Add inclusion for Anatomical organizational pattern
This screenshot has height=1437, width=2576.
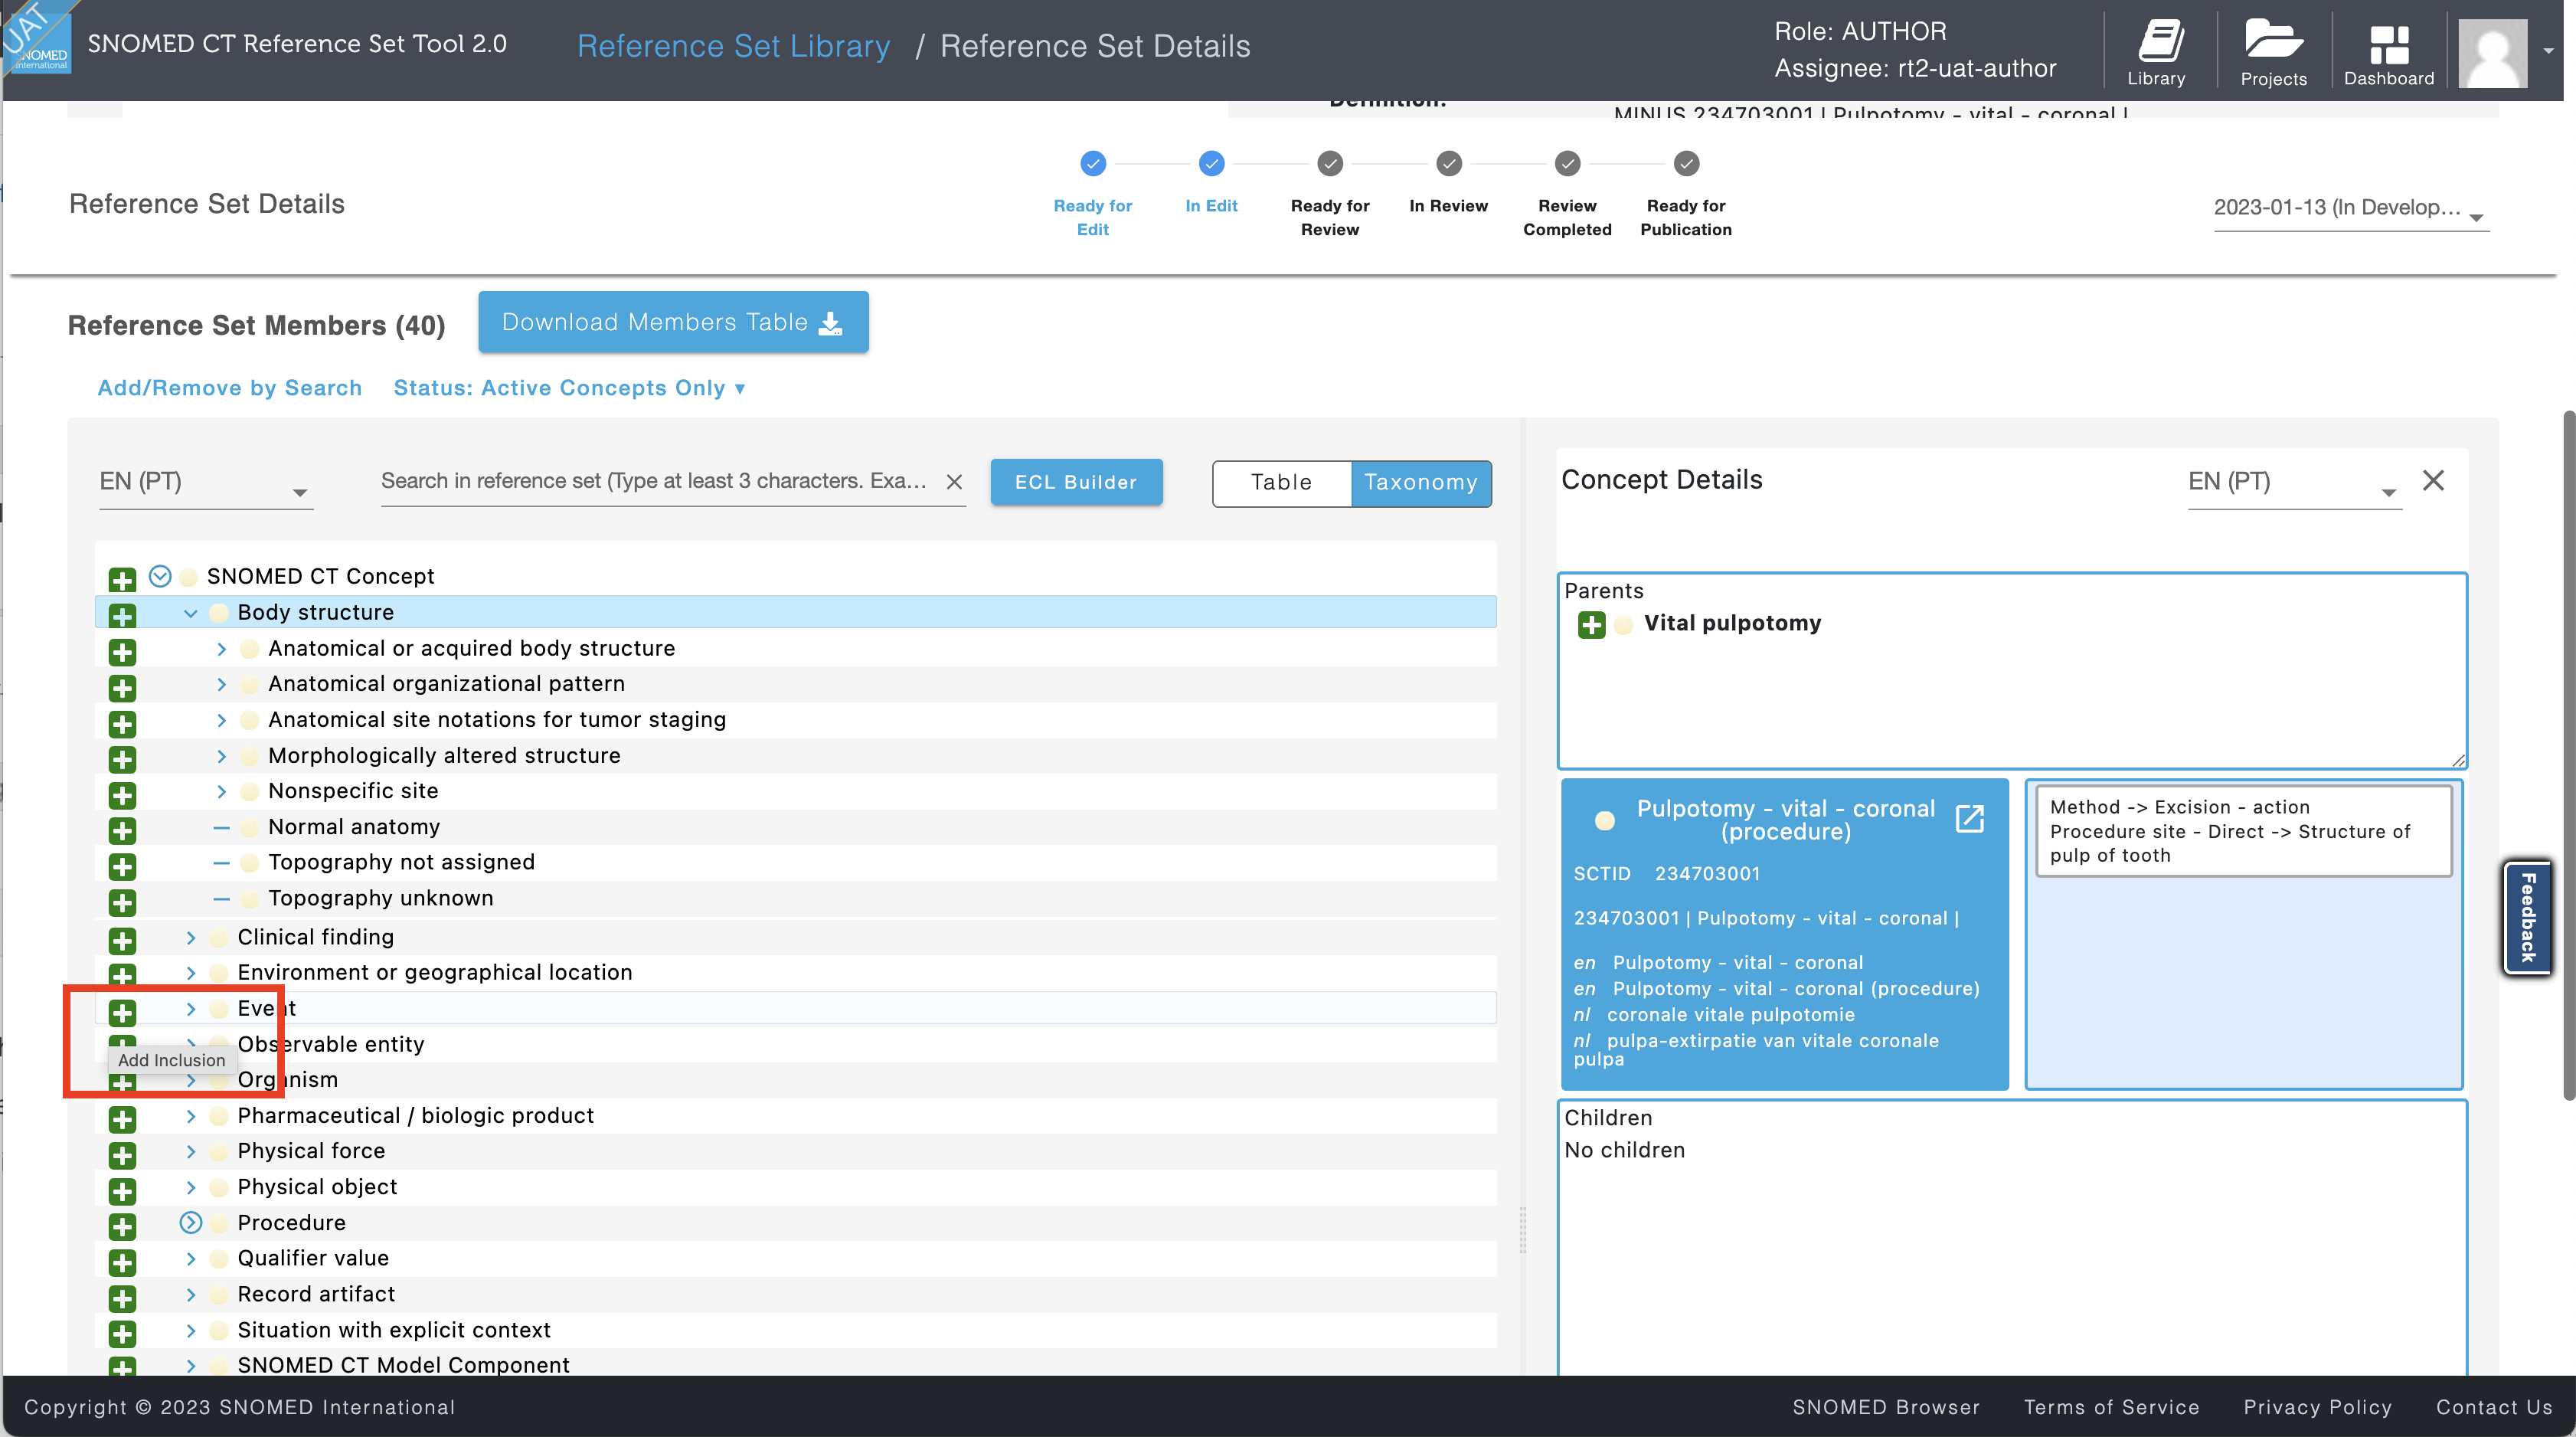pyautogui.click(x=122, y=688)
